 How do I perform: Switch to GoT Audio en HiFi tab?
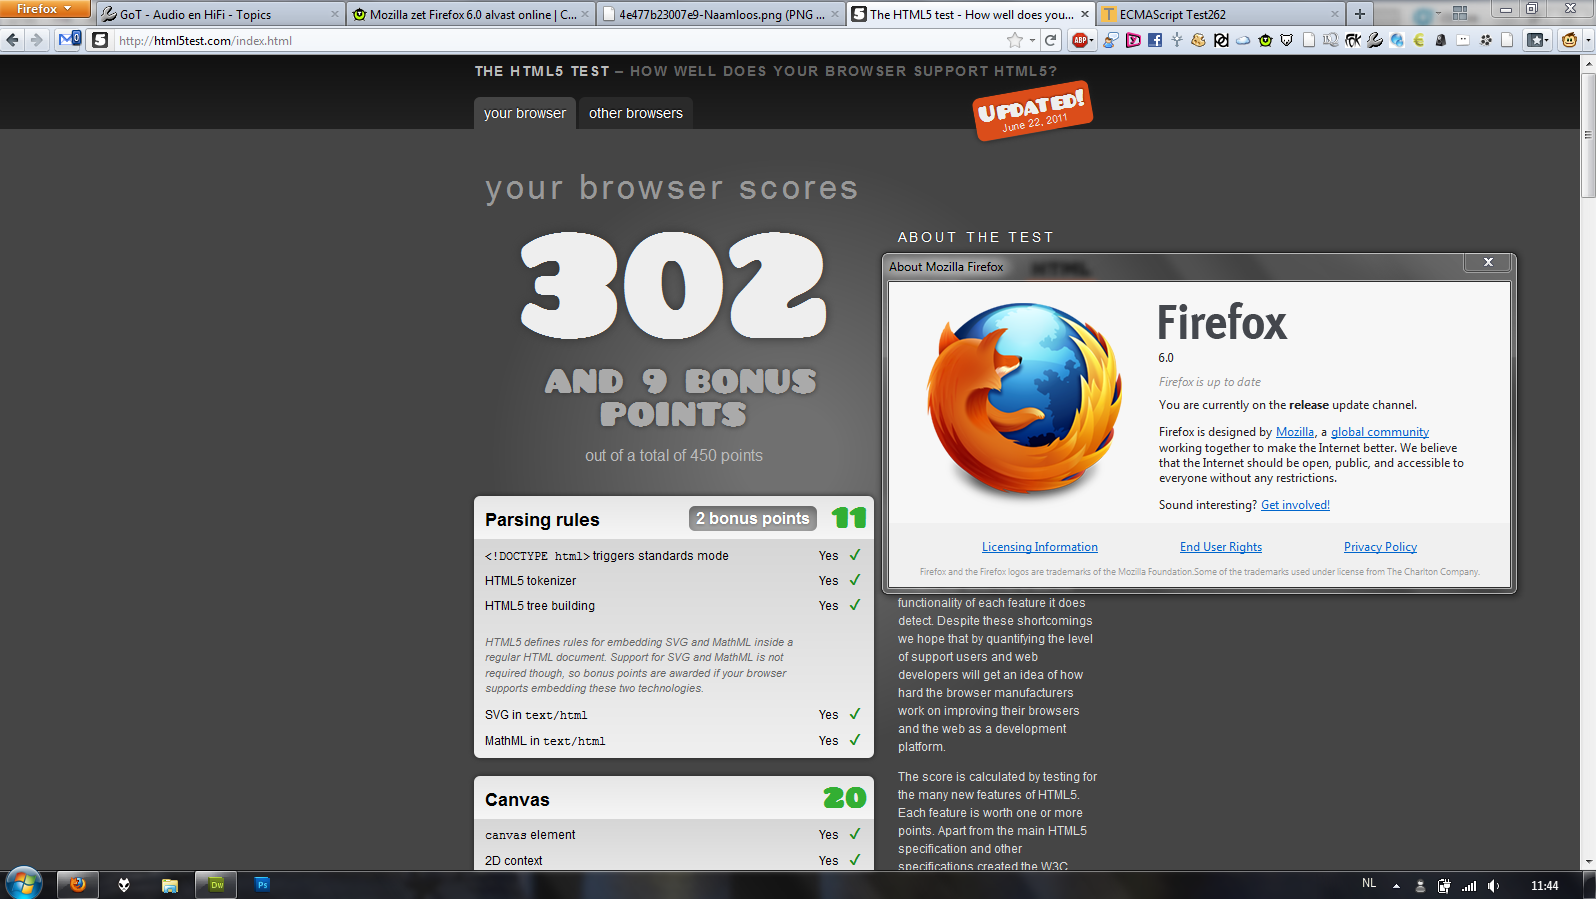[220, 14]
